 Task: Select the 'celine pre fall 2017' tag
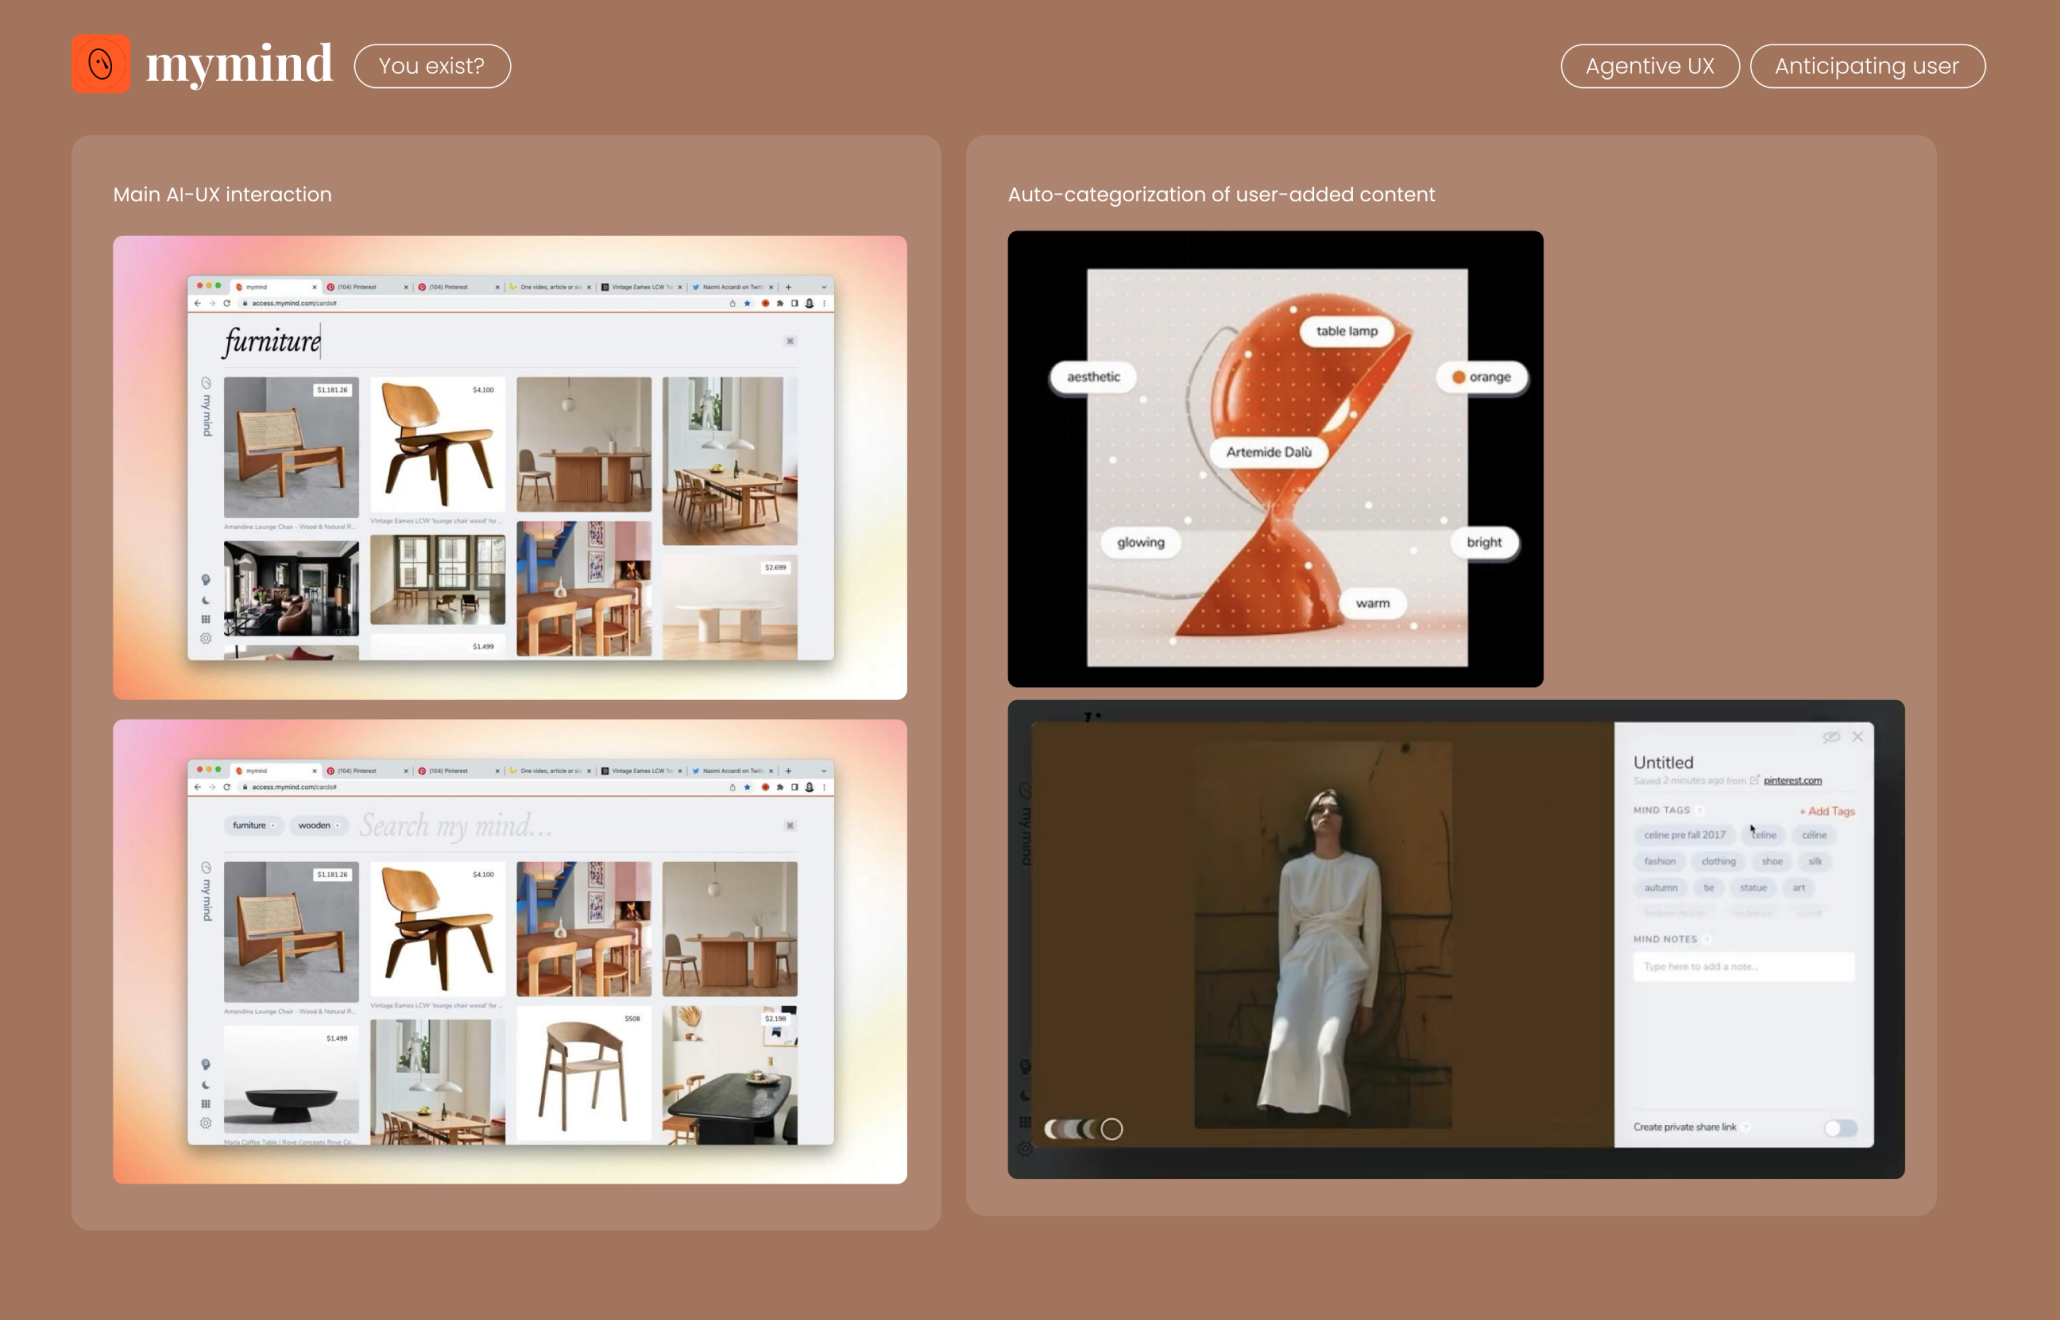(1684, 835)
